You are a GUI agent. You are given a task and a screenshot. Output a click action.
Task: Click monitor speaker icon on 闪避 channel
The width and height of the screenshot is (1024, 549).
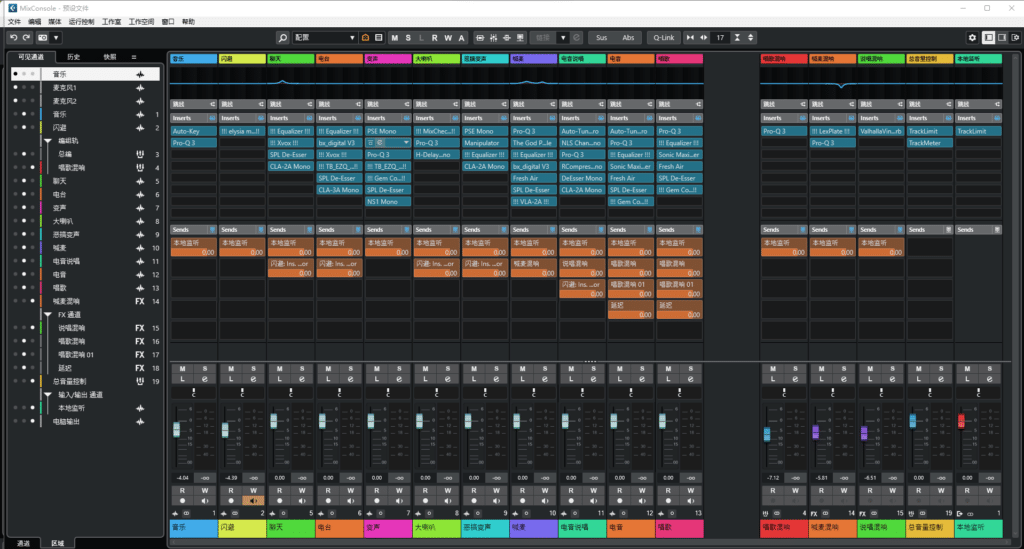[251, 500]
